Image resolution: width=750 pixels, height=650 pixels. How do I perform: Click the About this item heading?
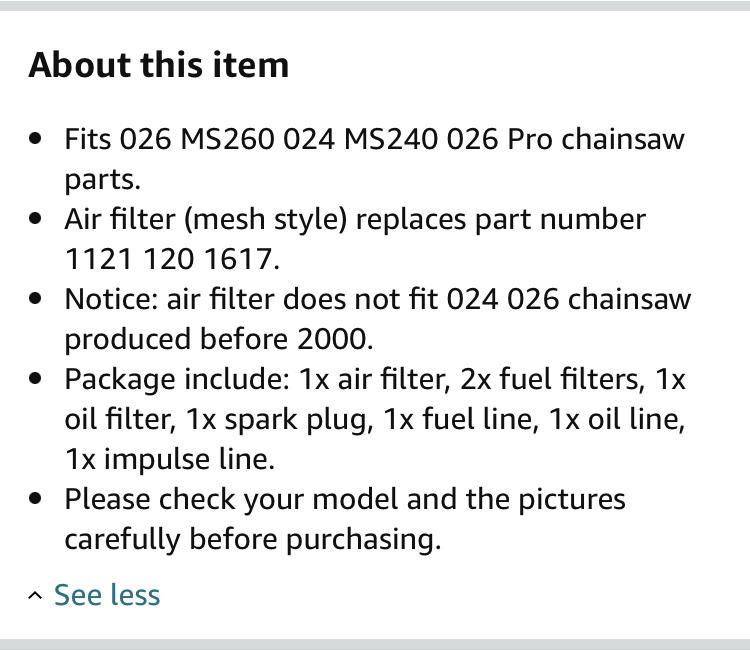click(159, 65)
